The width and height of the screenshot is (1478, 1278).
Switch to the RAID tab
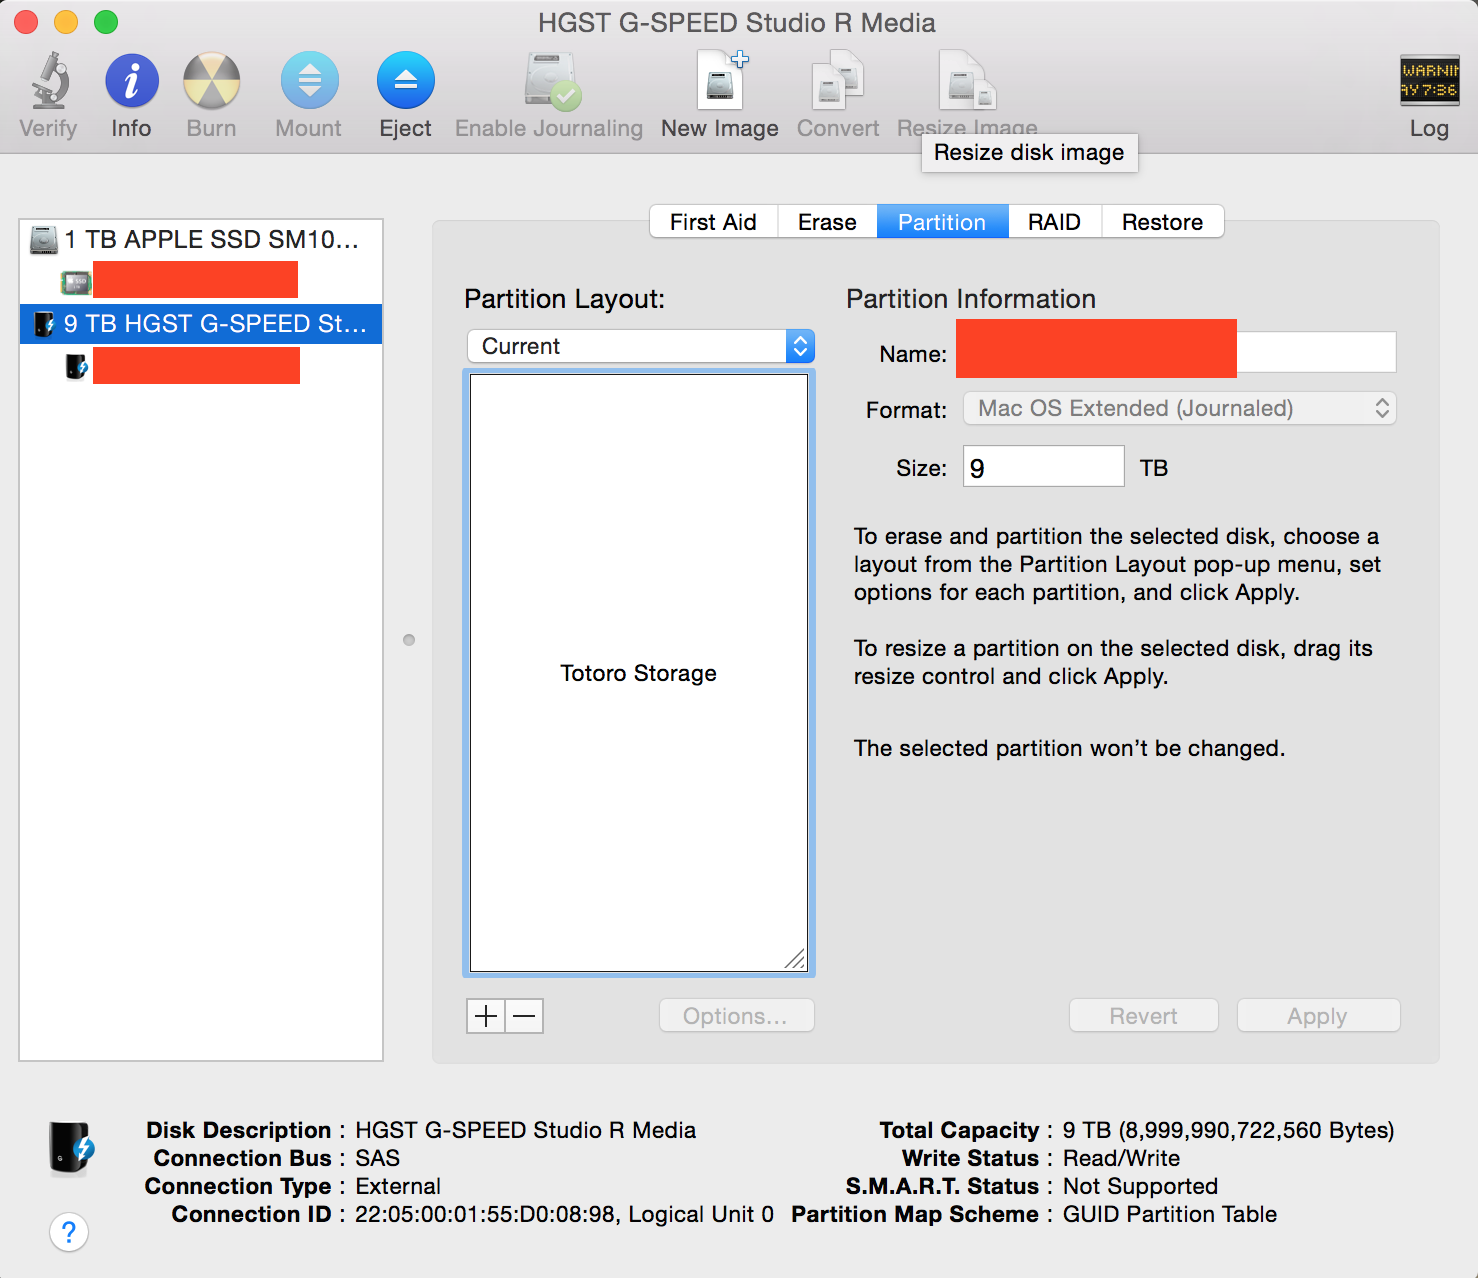point(1054,222)
